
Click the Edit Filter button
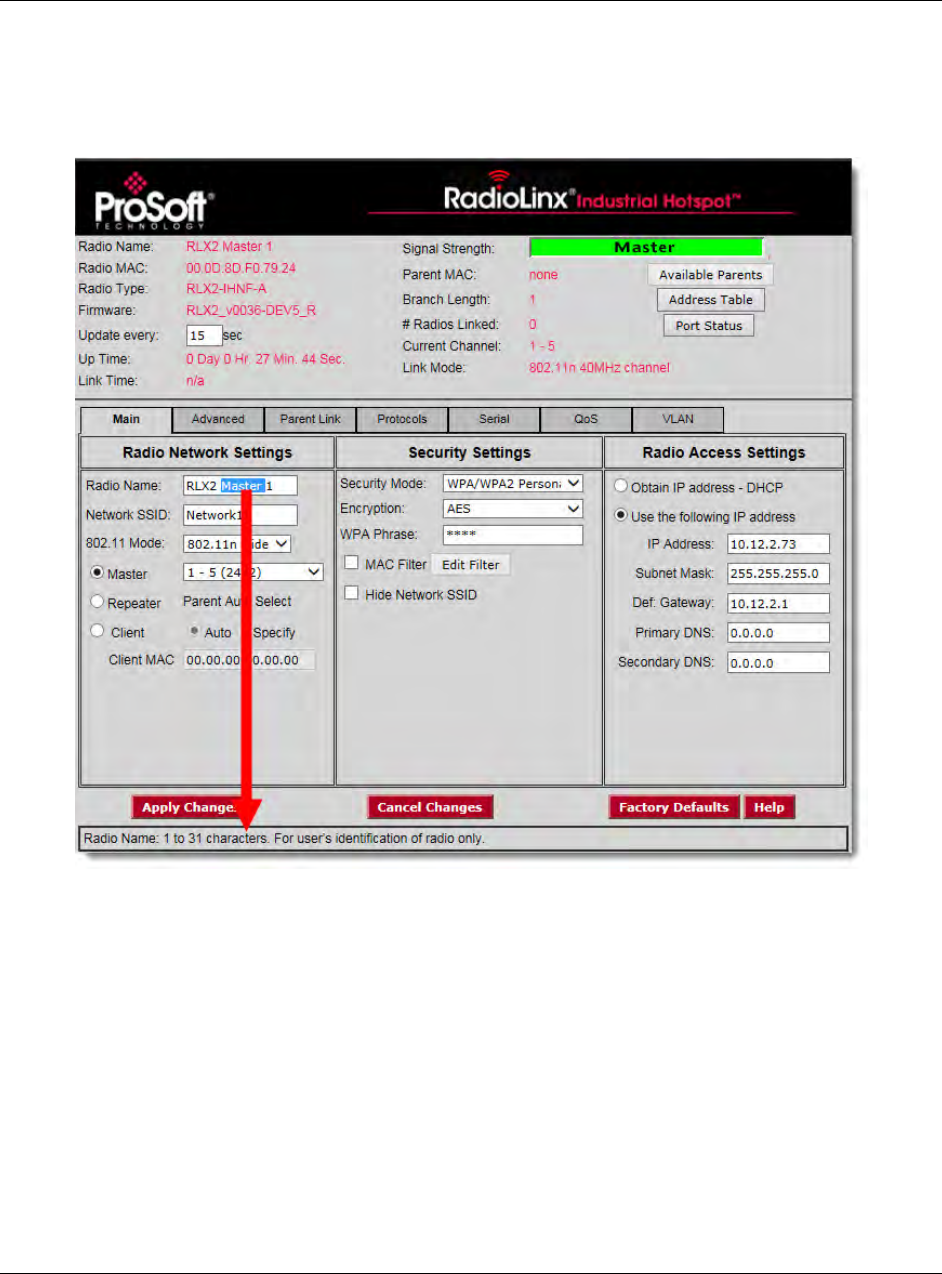tap(470, 565)
